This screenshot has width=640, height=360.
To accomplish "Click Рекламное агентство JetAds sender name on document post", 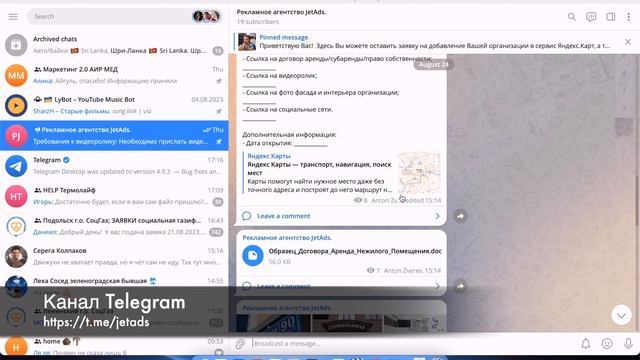I will [287, 238].
